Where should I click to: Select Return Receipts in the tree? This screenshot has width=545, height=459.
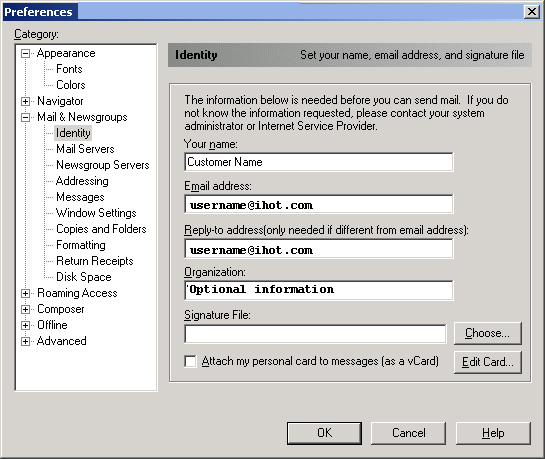click(95, 261)
